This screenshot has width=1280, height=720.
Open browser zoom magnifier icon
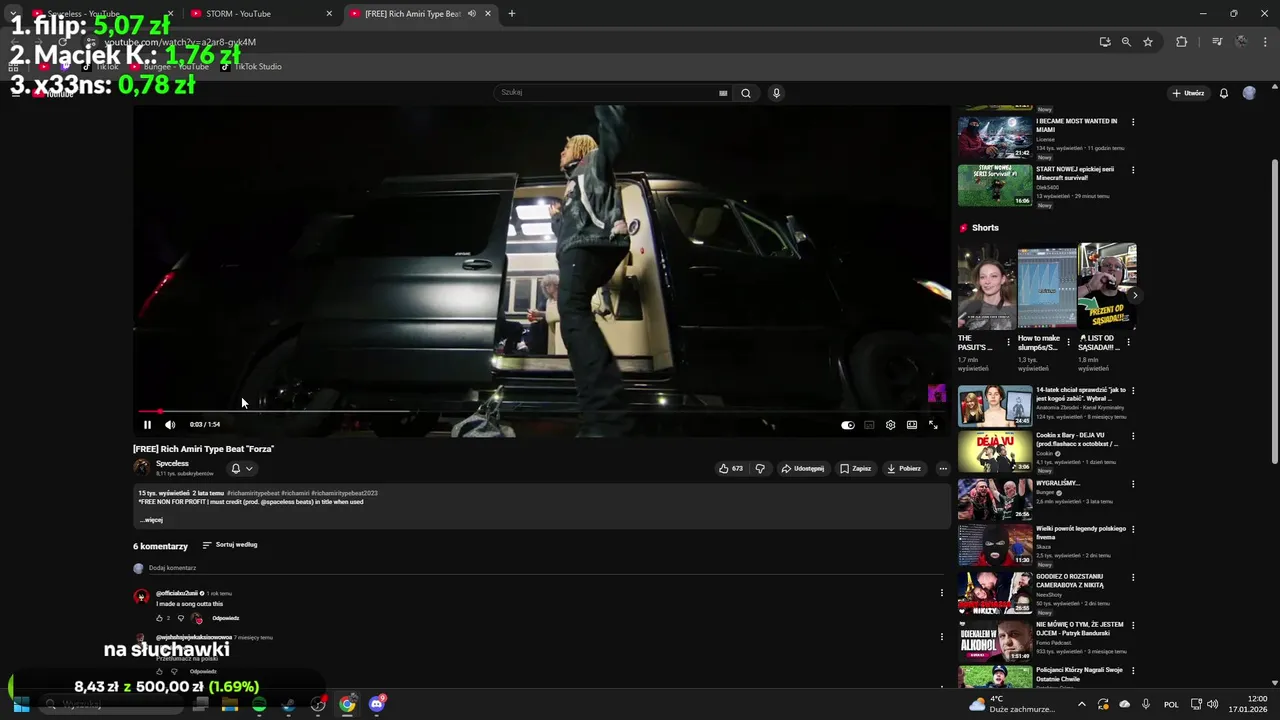[x=1126, y=42]
